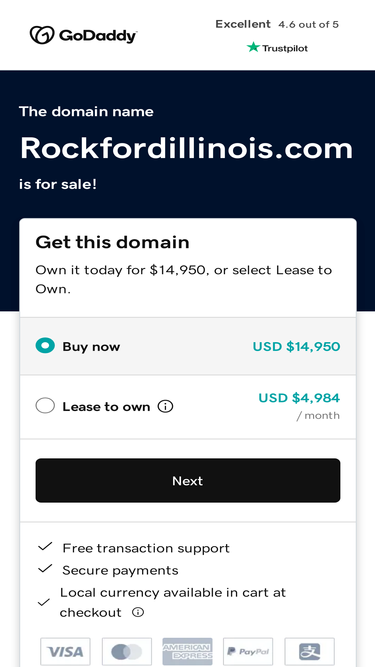
Task: Open the Trustpilot star rating
Action: click(x=277, y=48)
